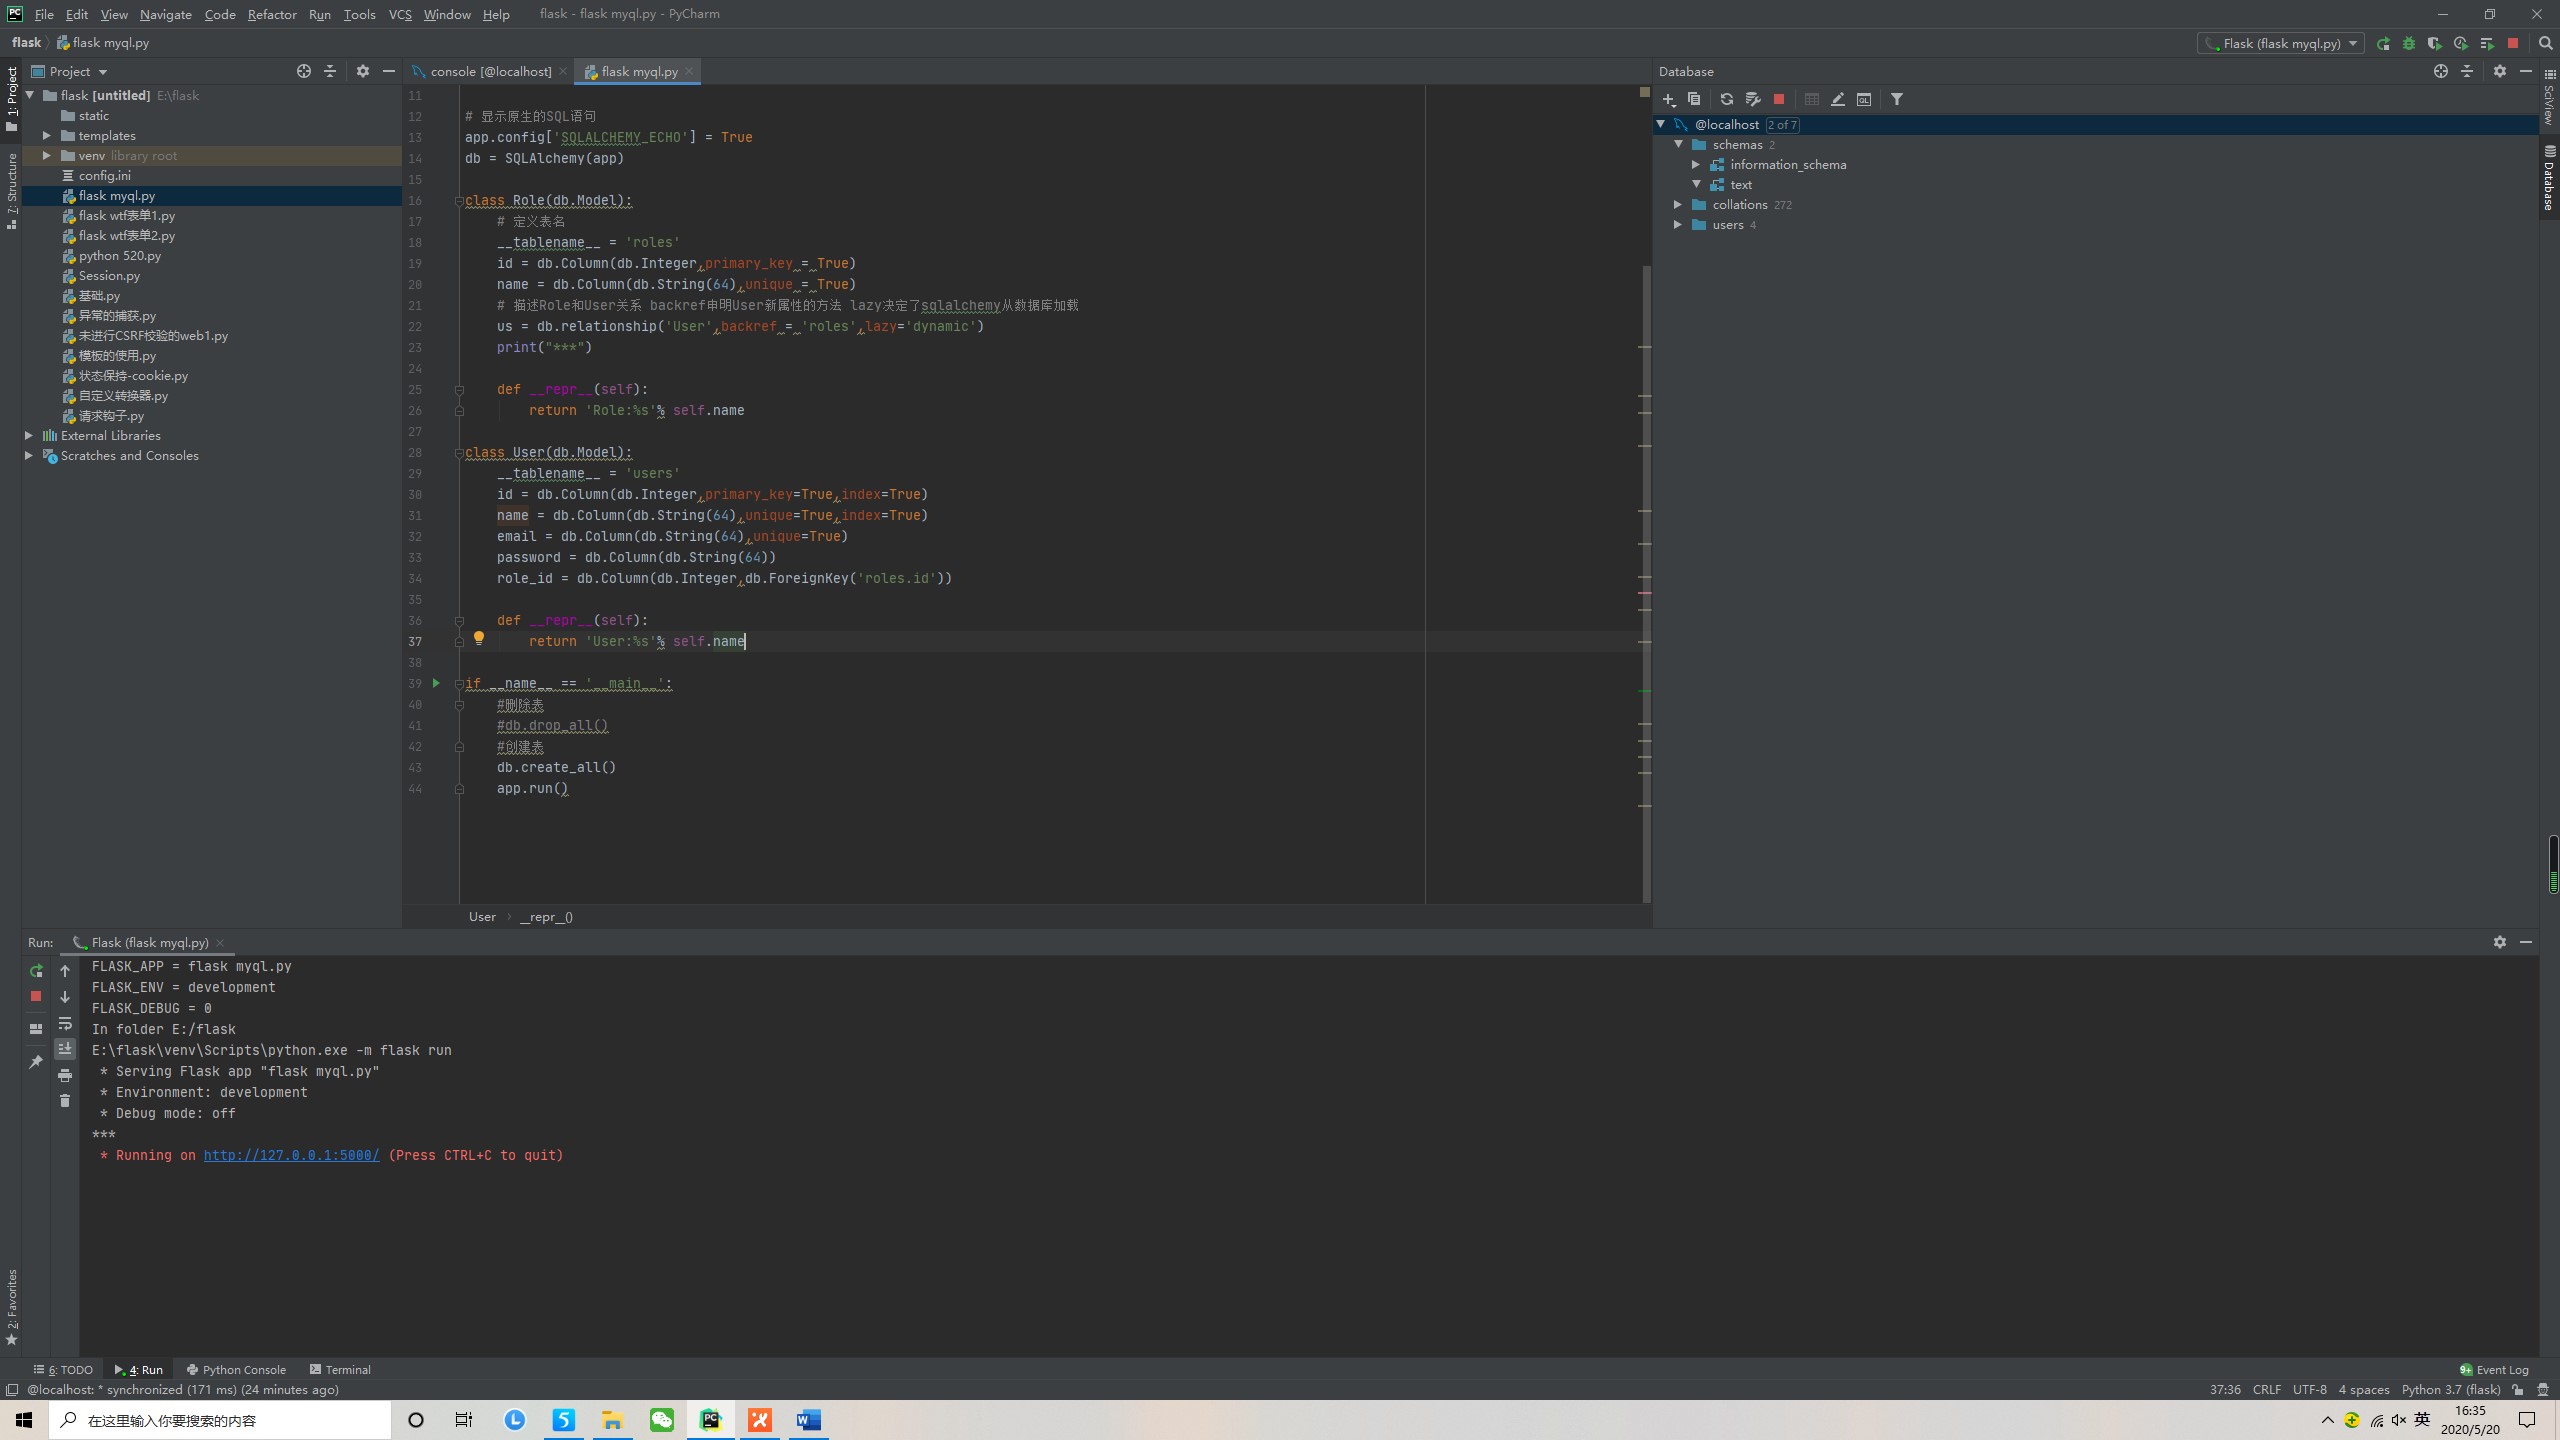Refresh the database with the sync icon
This screenshot has width=2560, height=1440.
pos(1726,99)
